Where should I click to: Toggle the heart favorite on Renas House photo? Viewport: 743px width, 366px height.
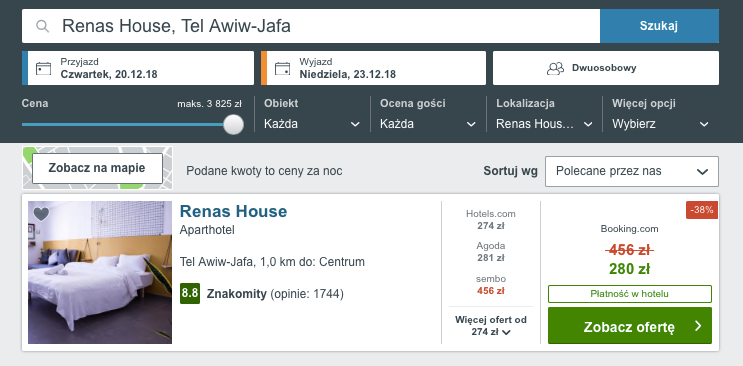click(41, 214)
